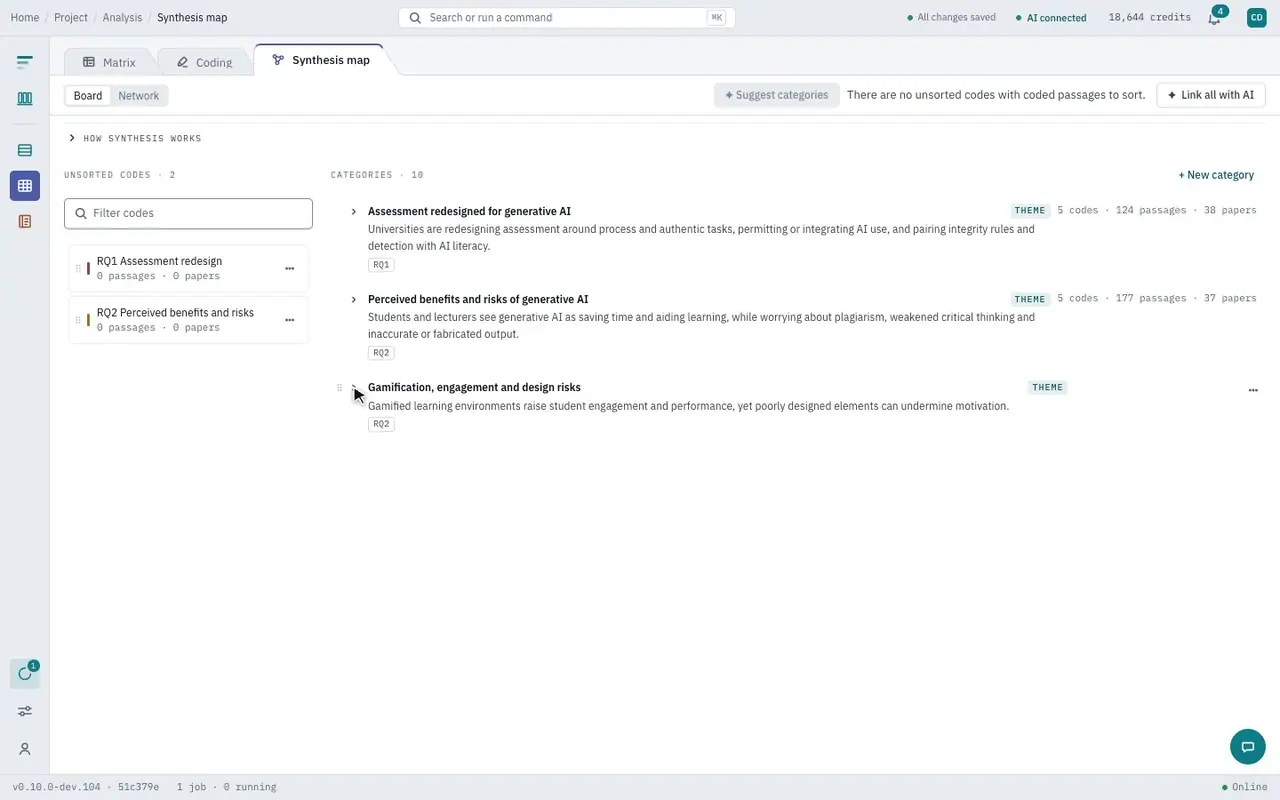1280x800 pixels.
Task: Expand Perceived benefits and risks category
Action: click(354, 300)
